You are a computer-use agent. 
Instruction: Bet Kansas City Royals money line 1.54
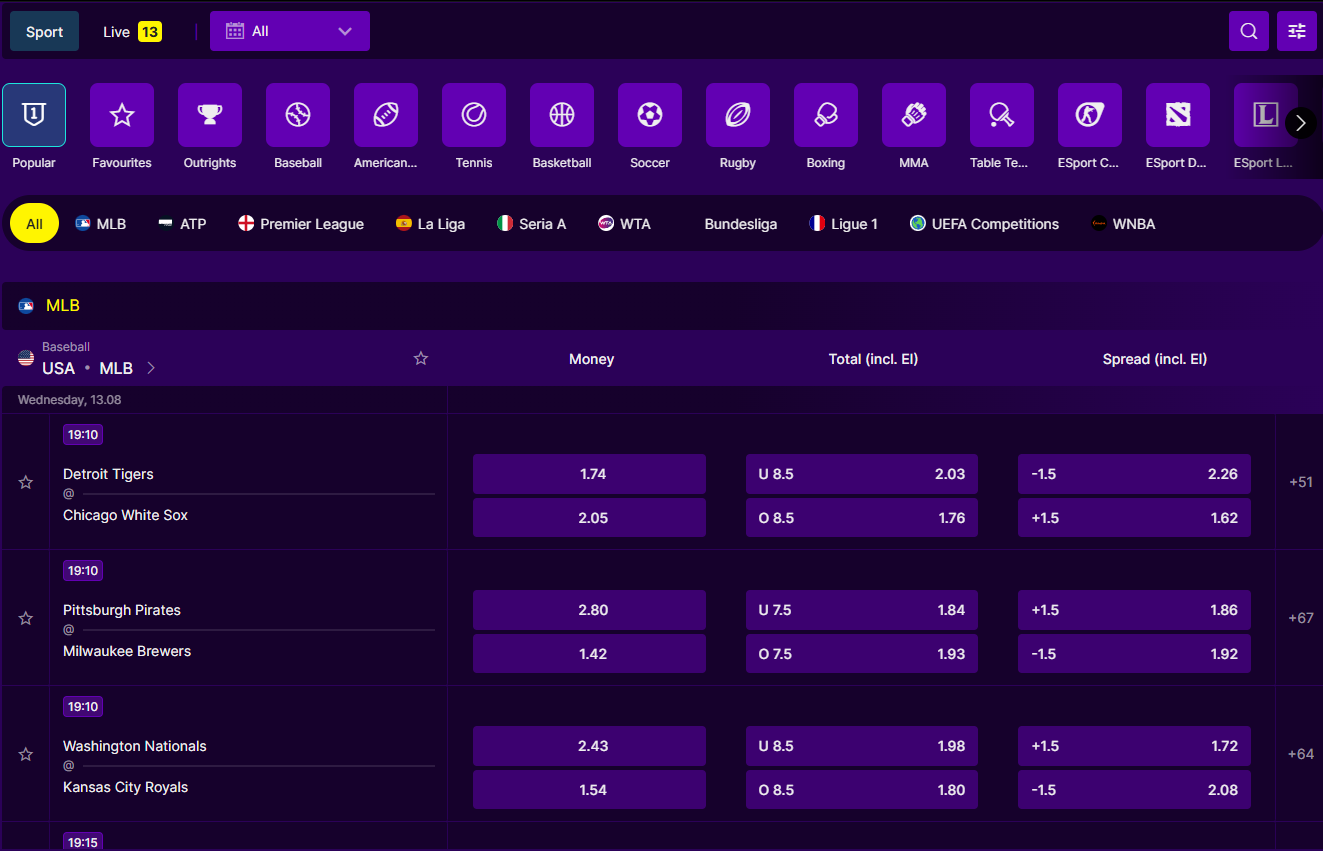pos(589,790)
